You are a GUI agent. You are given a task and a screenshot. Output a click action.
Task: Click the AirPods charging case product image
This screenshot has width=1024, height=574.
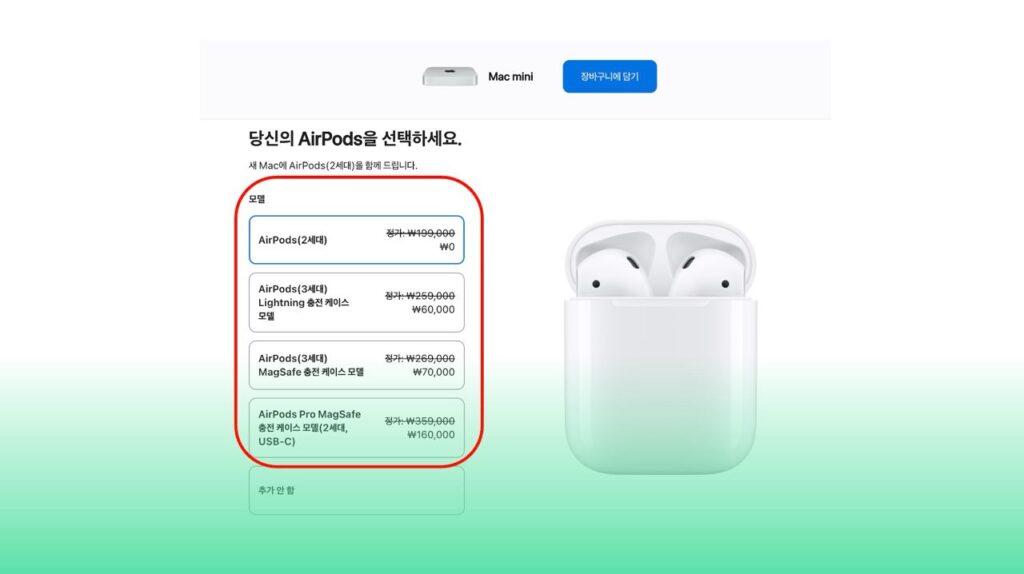pyautogui.click(x=660, y=347)
